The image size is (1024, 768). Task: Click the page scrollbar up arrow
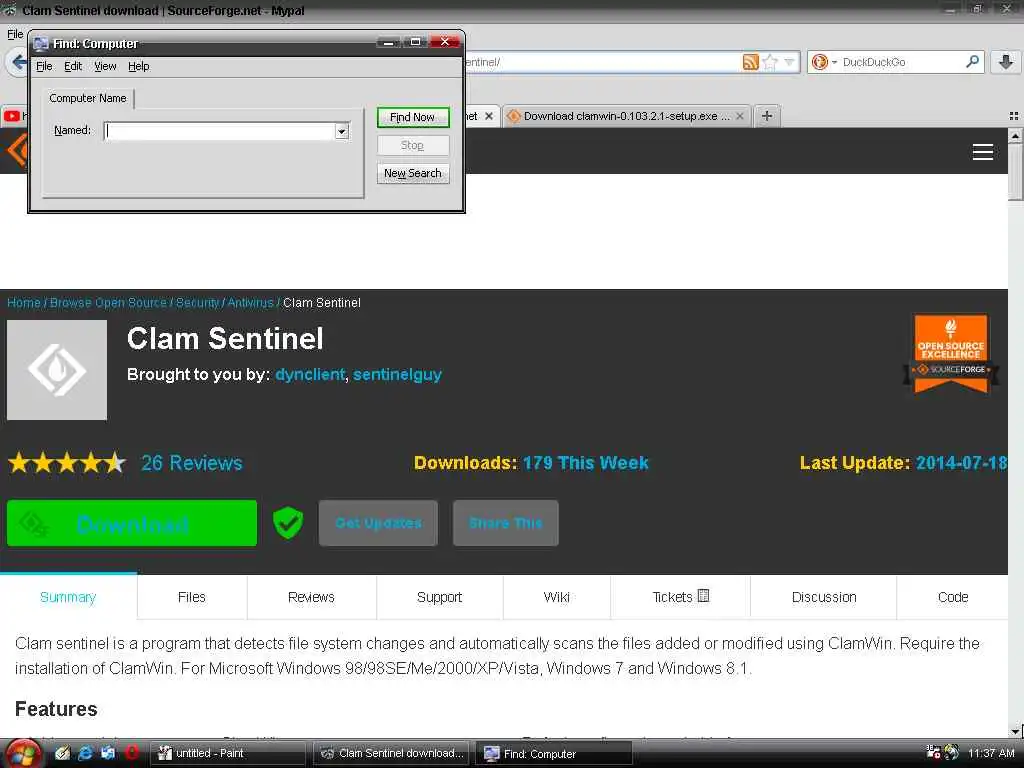tap(1016, 136)
